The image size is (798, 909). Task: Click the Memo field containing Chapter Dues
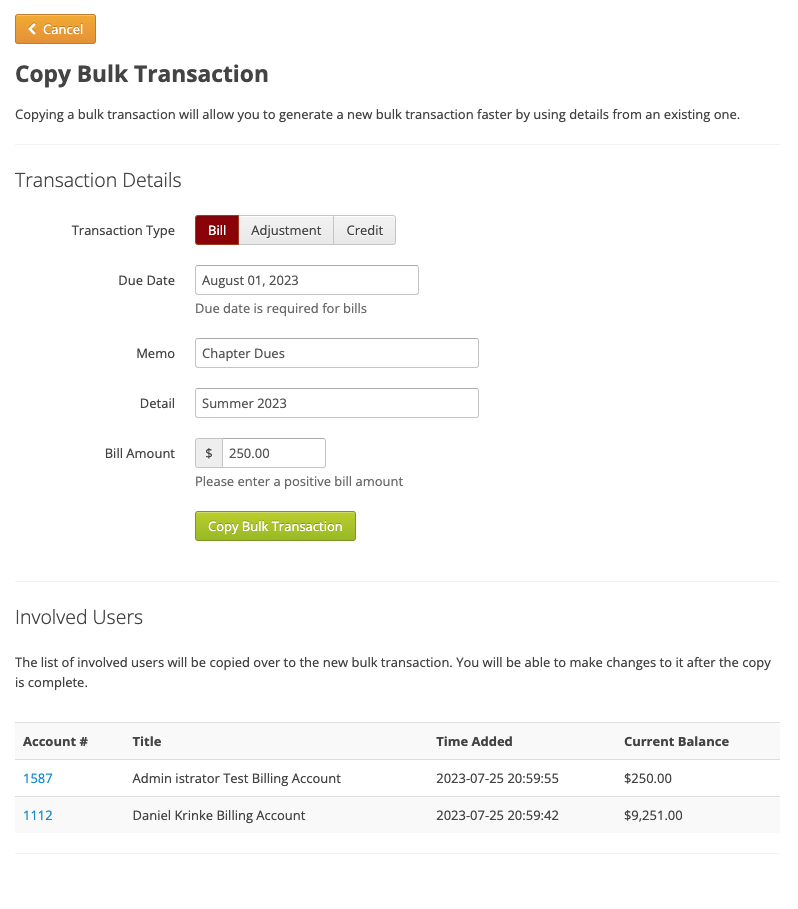[336, 353]
